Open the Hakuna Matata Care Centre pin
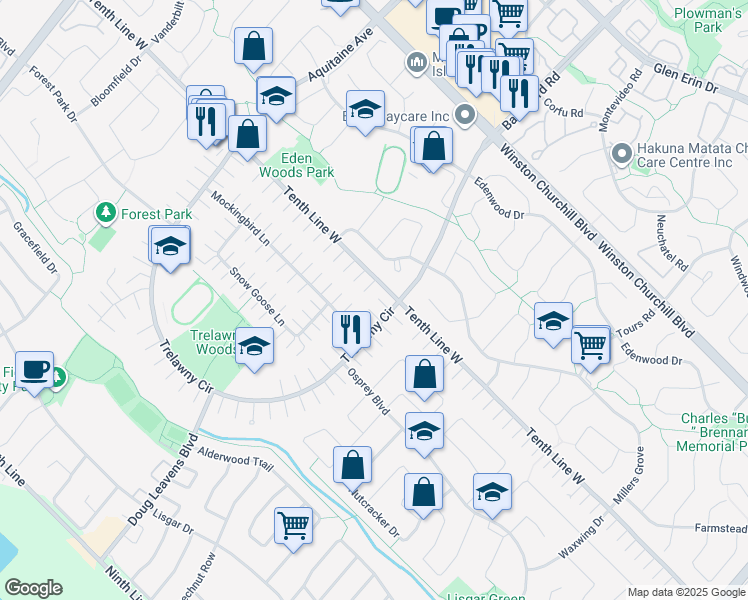 (622, 153)
